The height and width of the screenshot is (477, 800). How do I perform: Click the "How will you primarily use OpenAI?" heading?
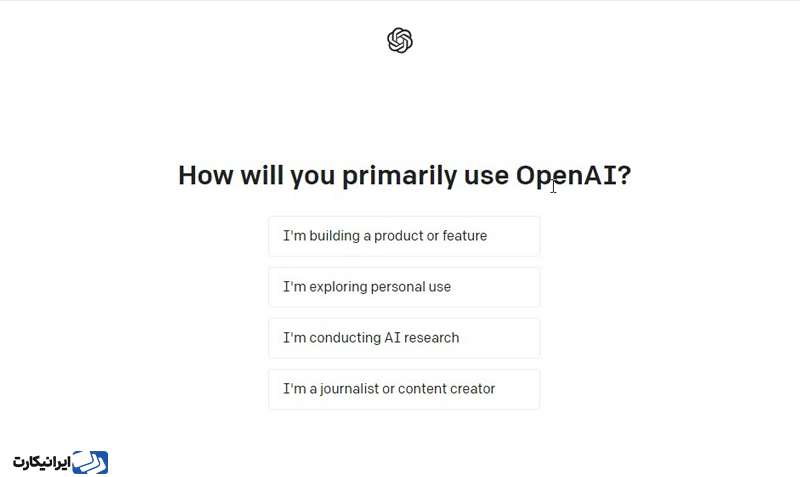coord(405,176)
